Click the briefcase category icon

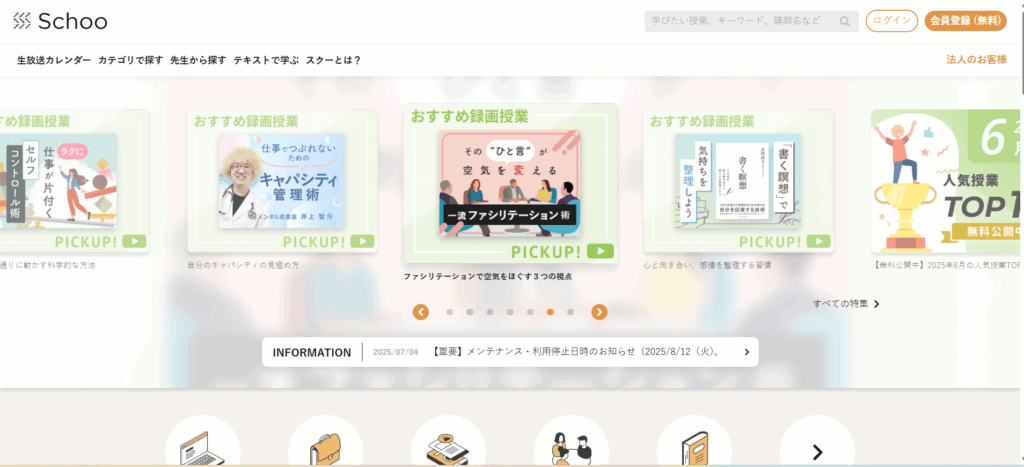(x=325, y=442)
